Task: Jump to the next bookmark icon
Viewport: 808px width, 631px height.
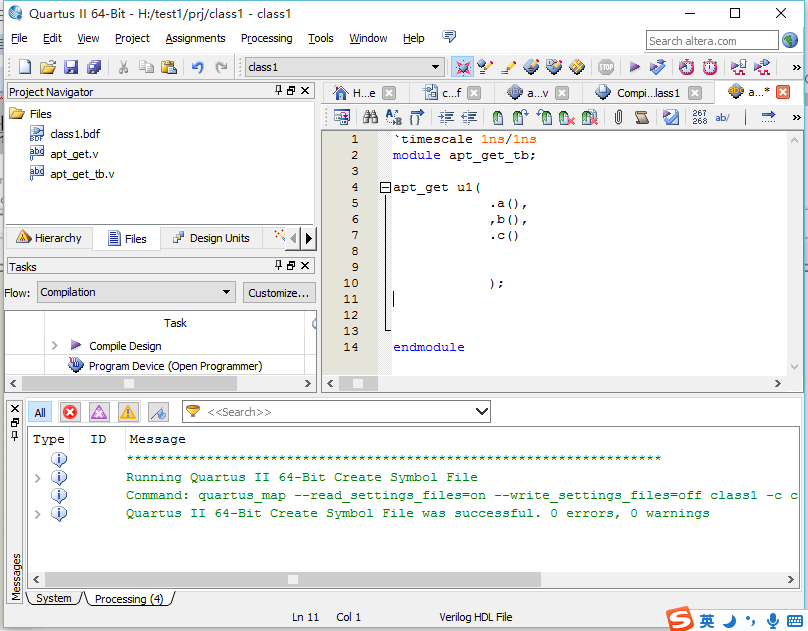Action: [520, 117]
